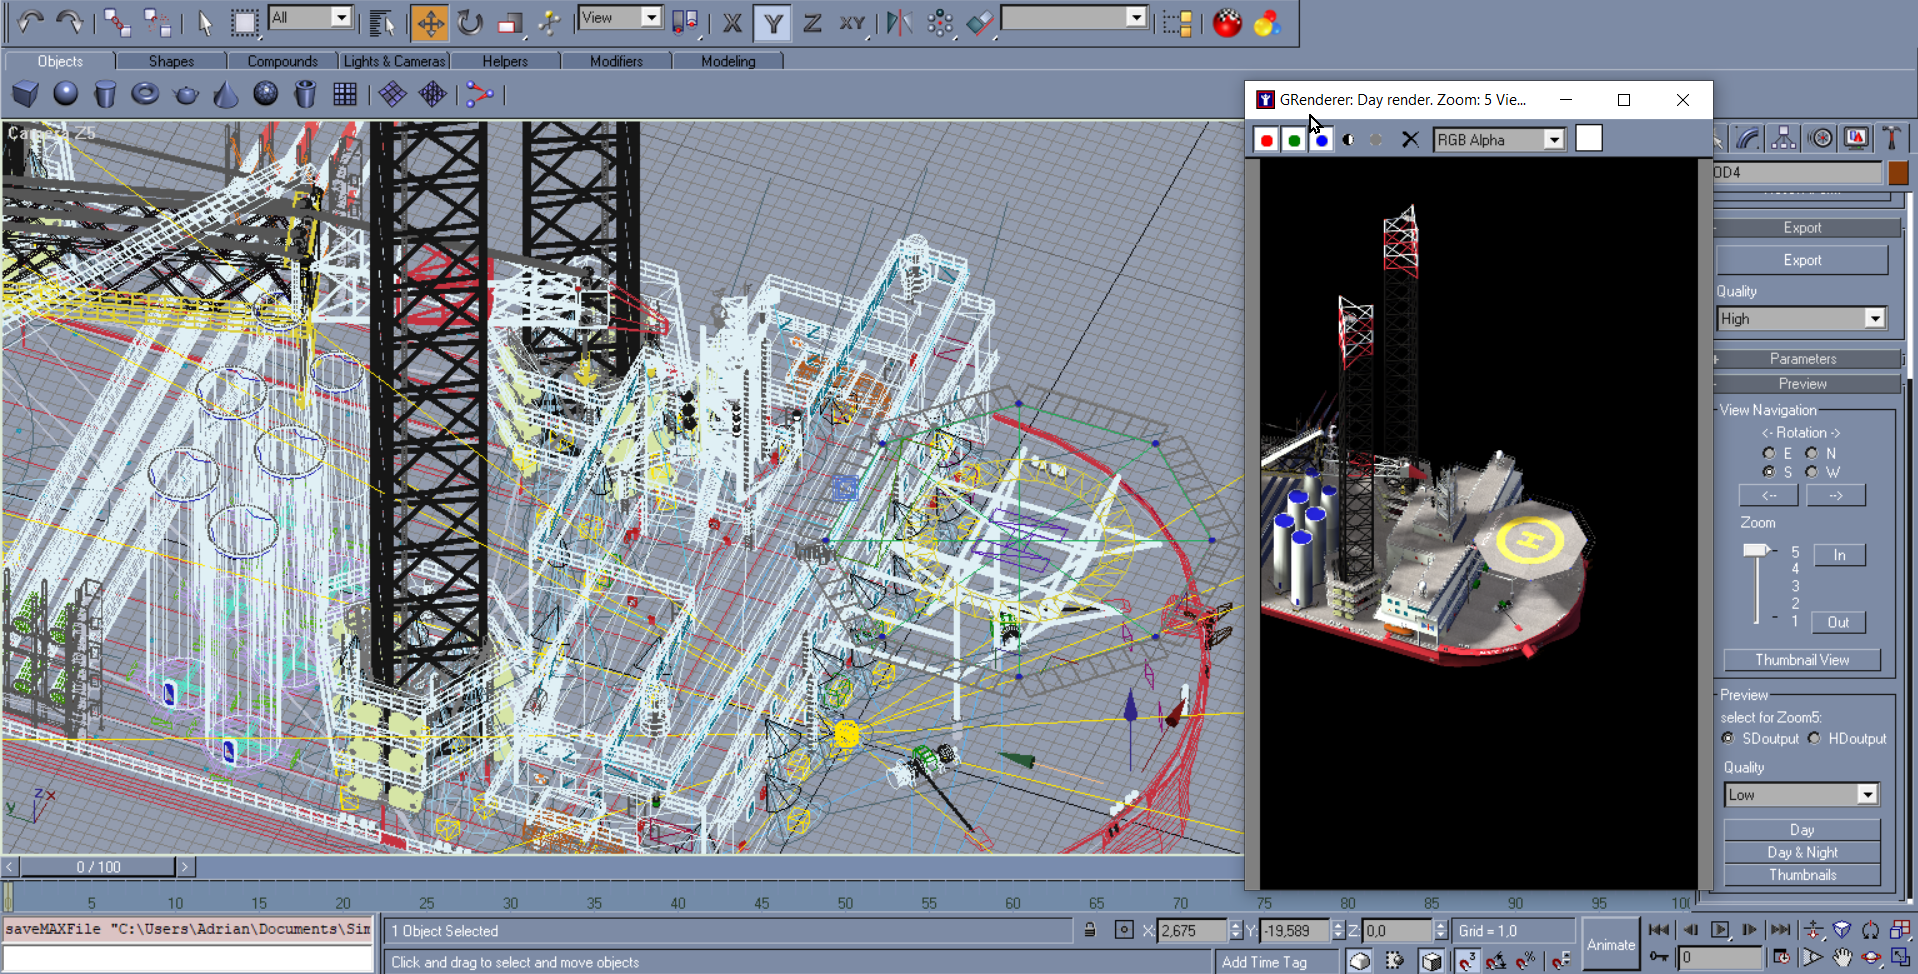Click the Align tool icon
The height and width of the screenshot is (974, 1918).
point(980,22)
